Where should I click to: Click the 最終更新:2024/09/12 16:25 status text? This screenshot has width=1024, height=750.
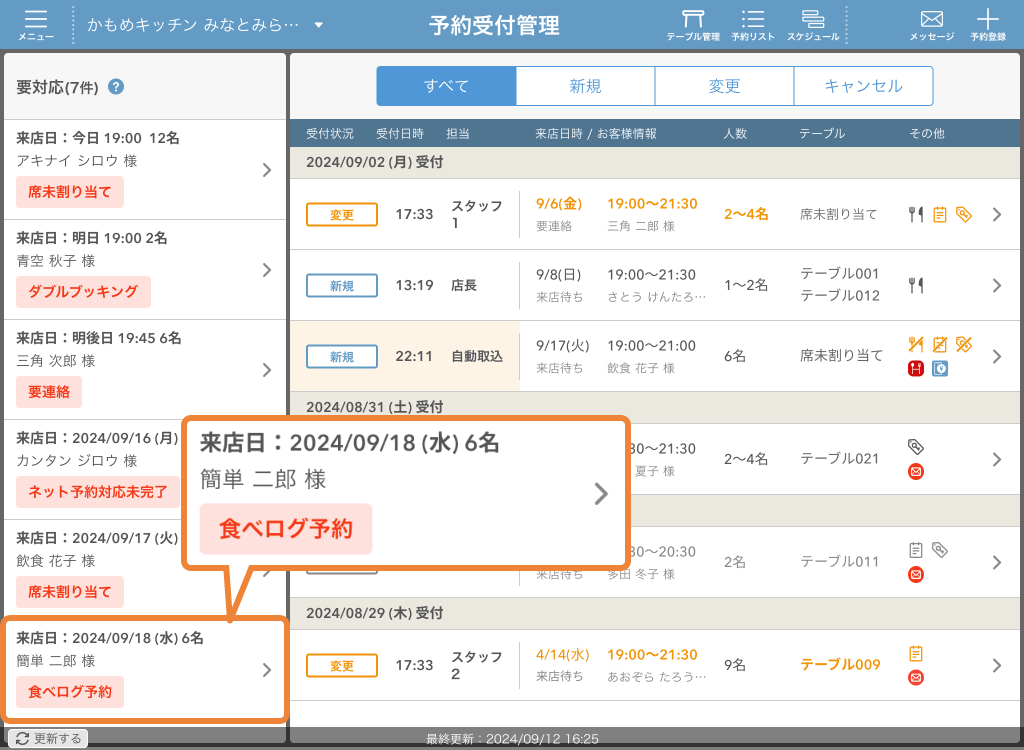tap(512, 739)
